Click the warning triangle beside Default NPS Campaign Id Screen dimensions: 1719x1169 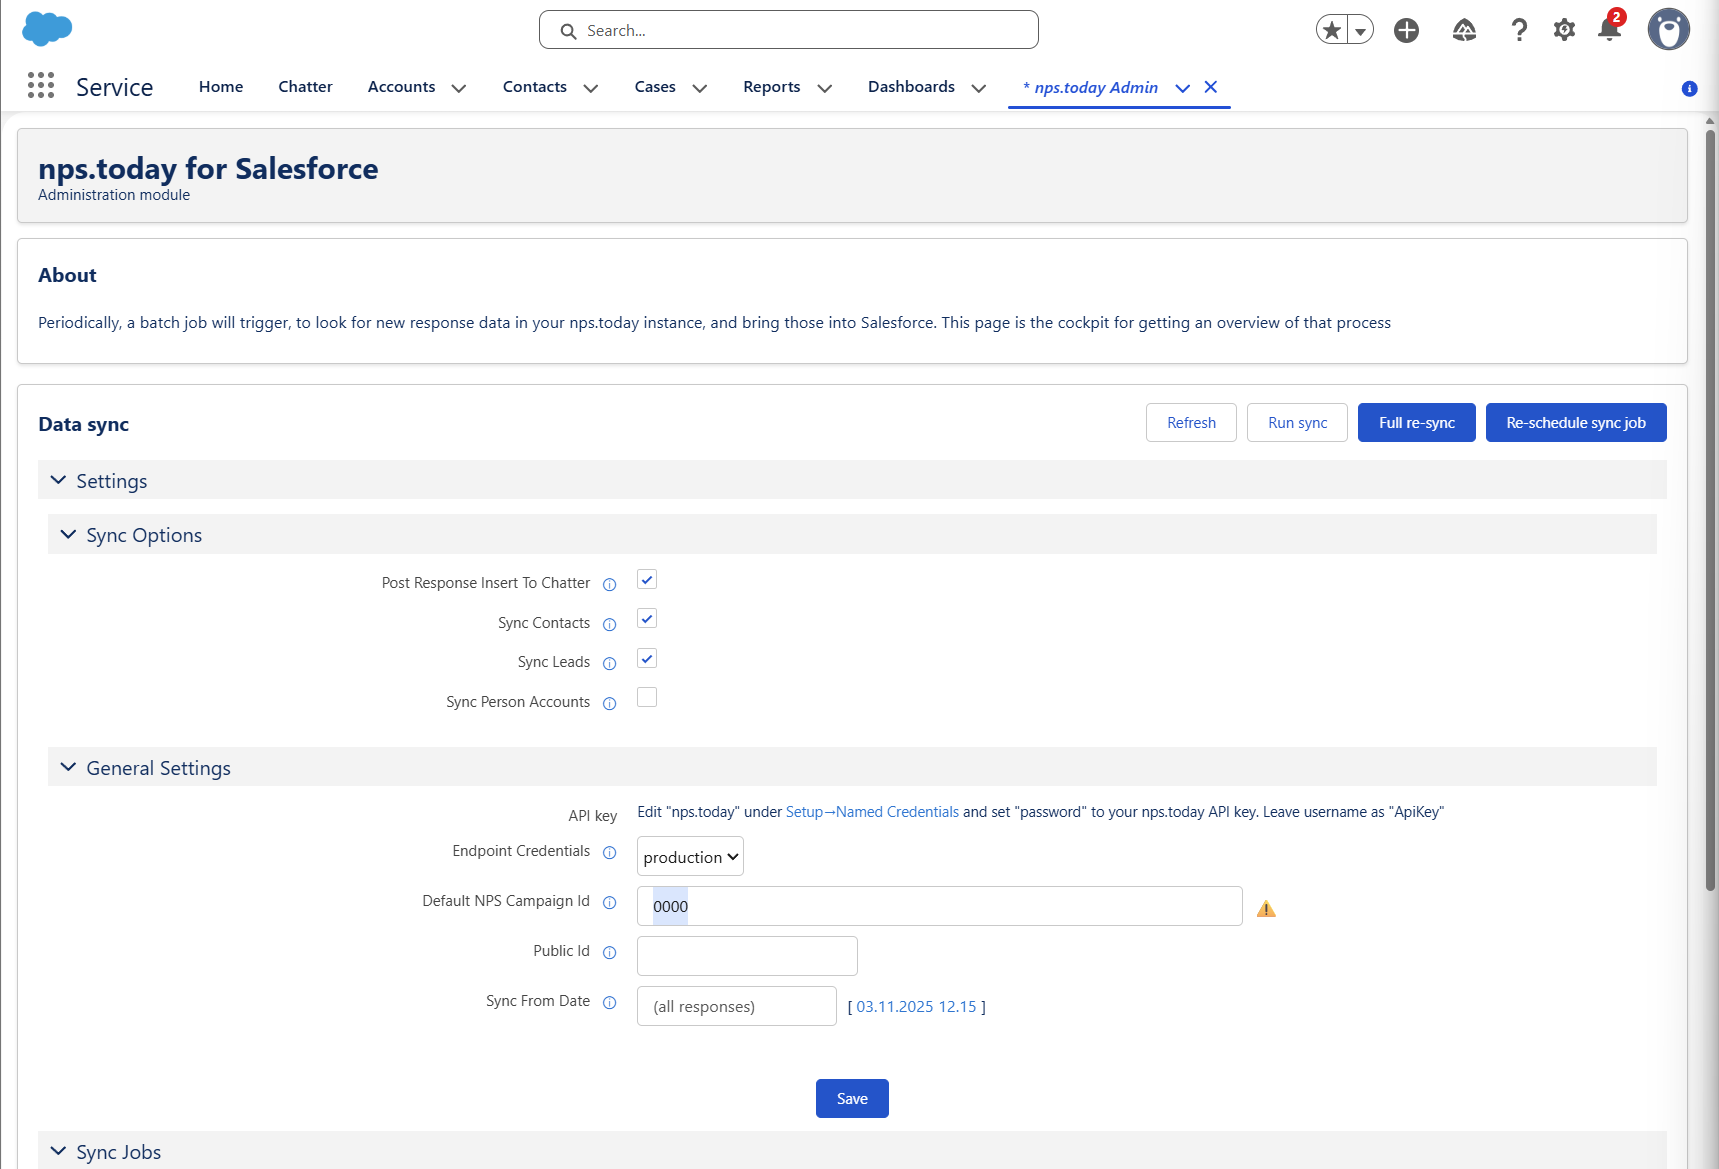pyautogui.click(x=1266, y=908)
